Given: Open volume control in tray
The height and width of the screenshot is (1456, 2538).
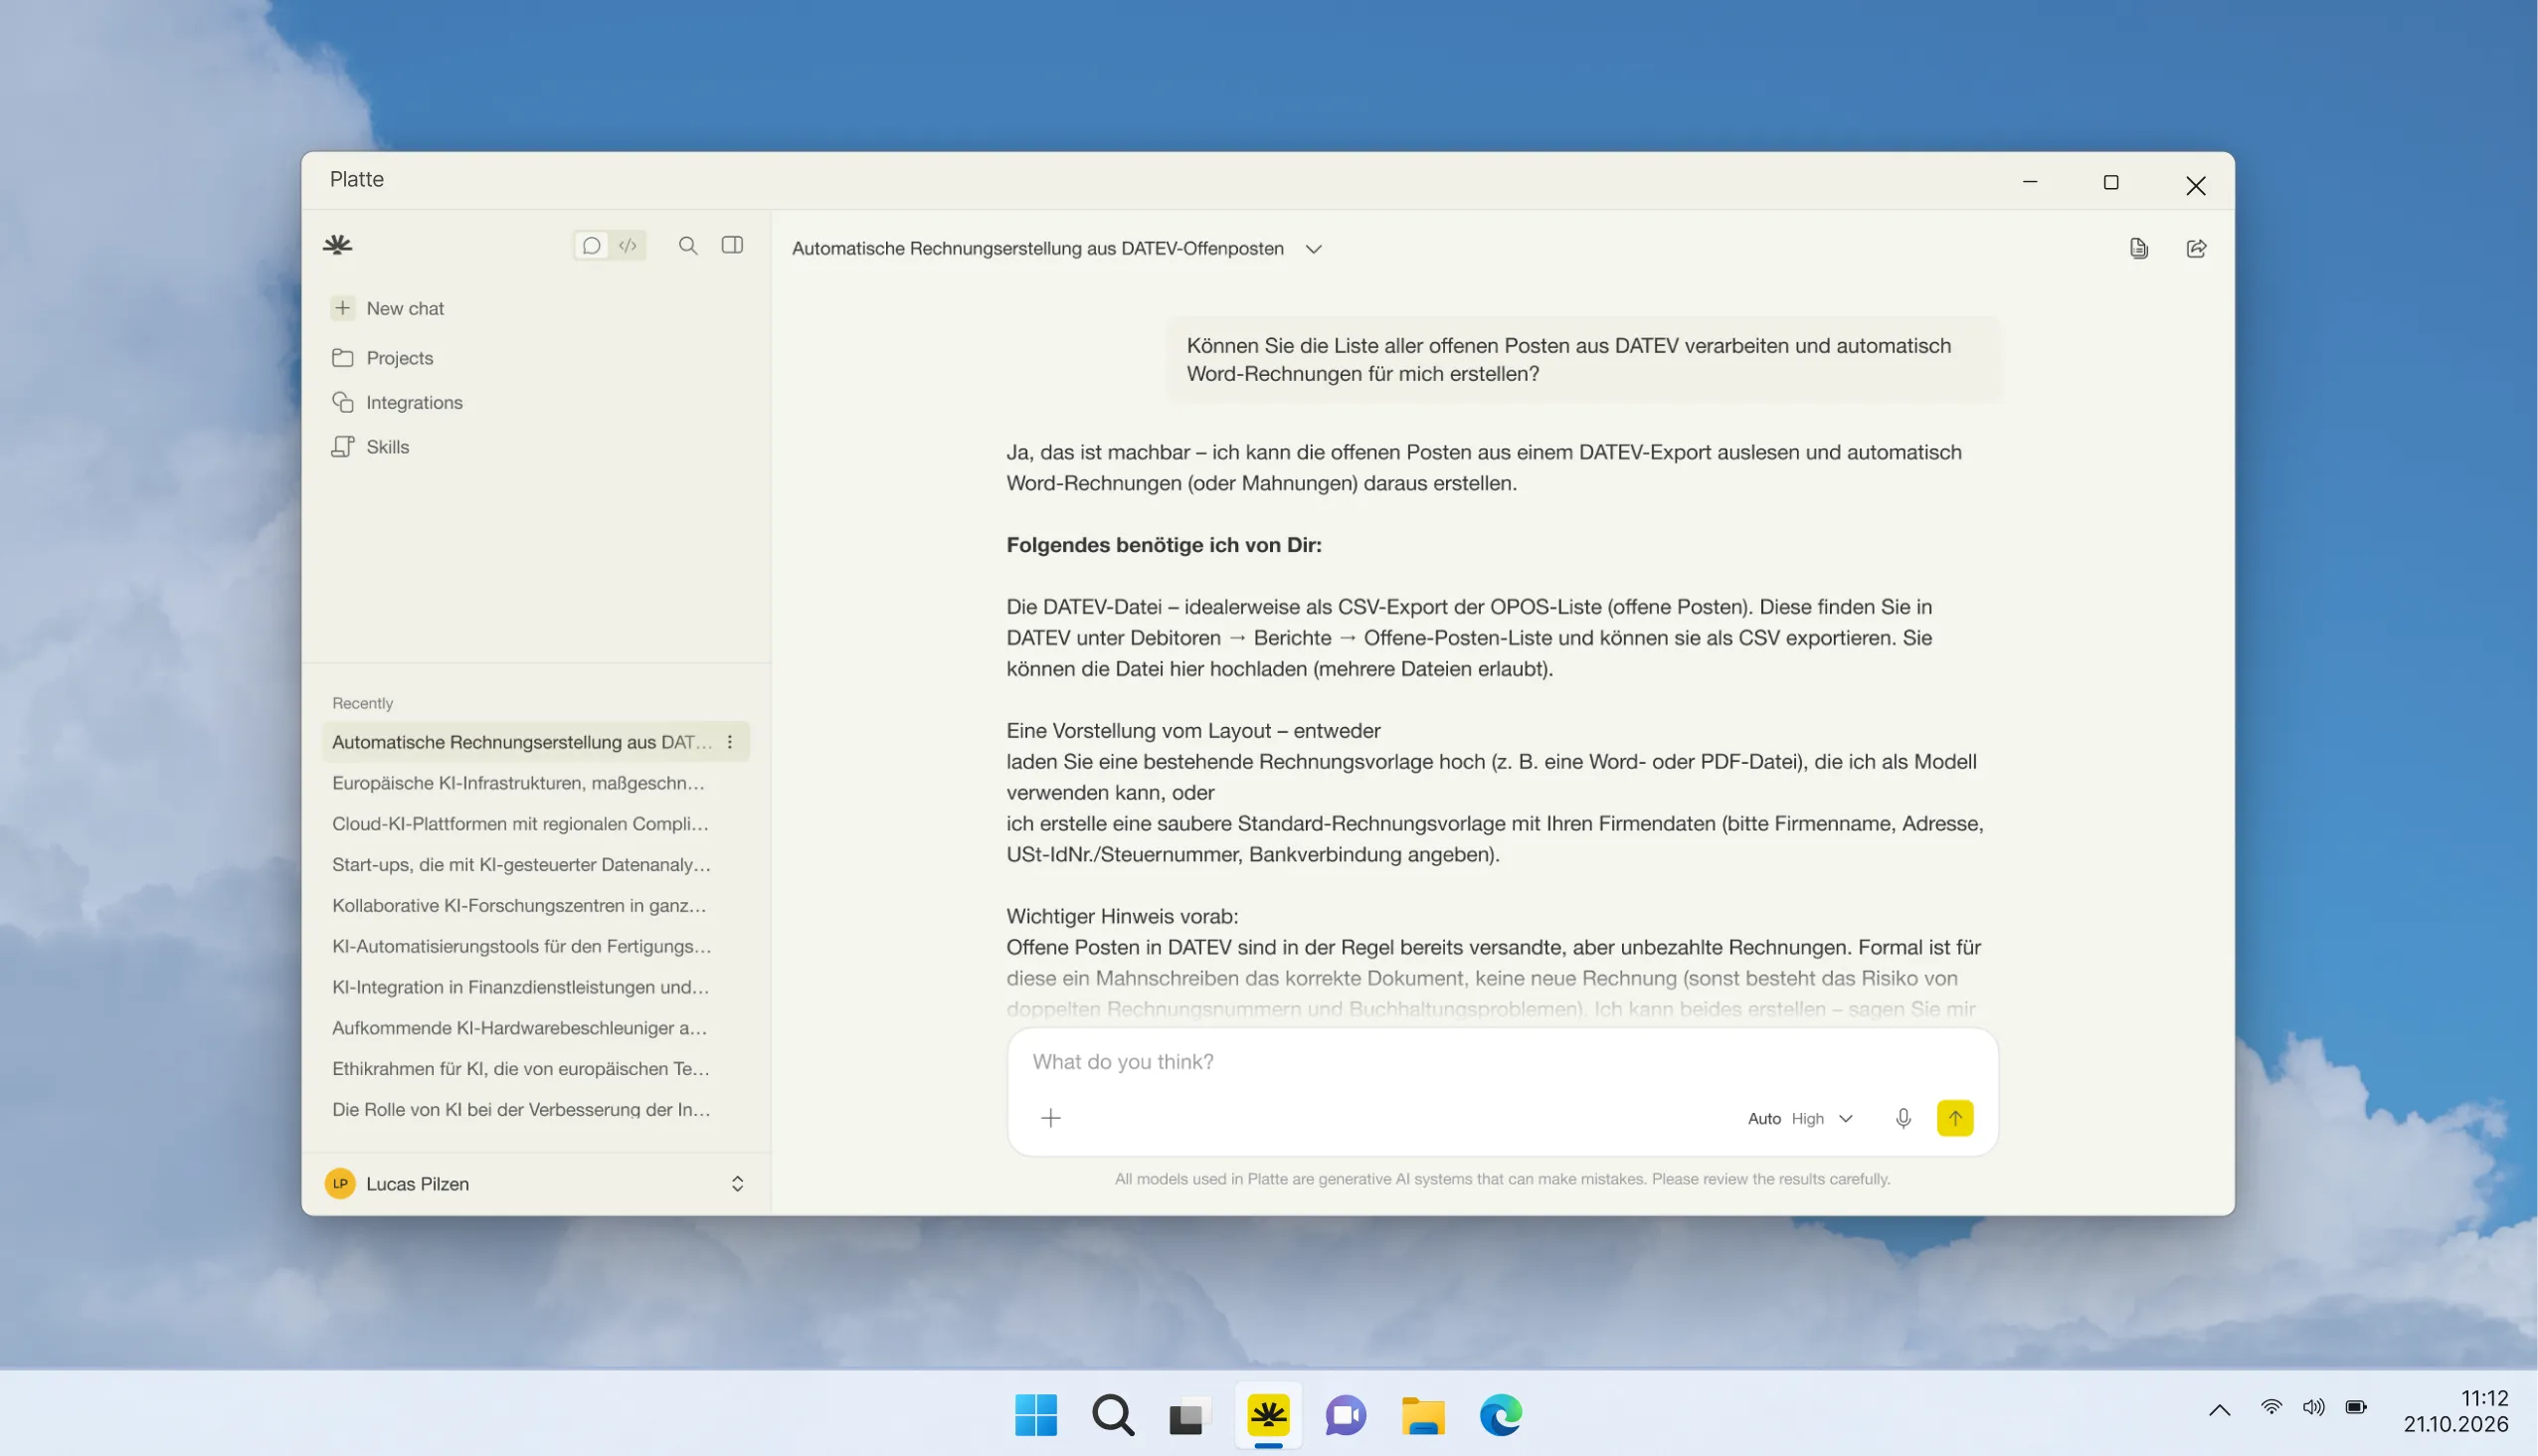Looking at the screenshot, I should pos(2314,1408).
